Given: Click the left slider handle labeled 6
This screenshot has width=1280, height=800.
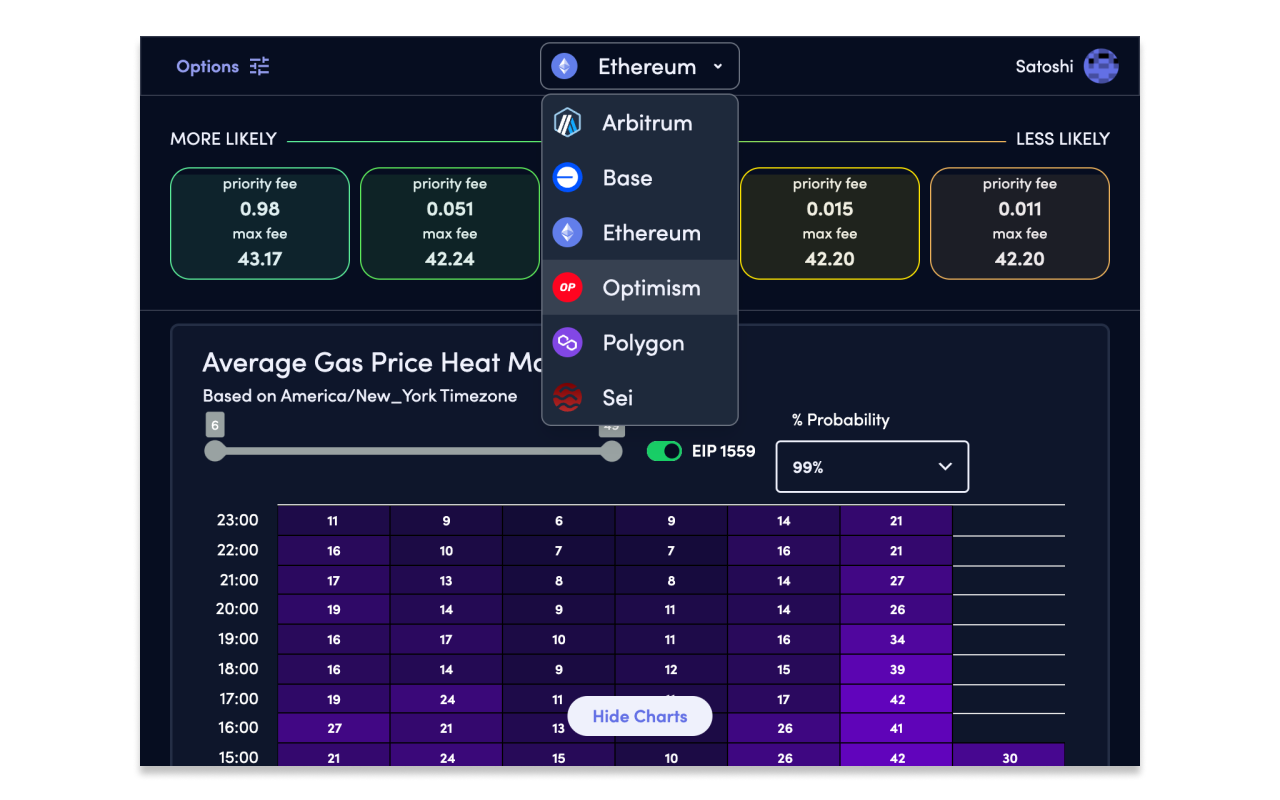Looking at the screenshot, I should pos(215,451).
